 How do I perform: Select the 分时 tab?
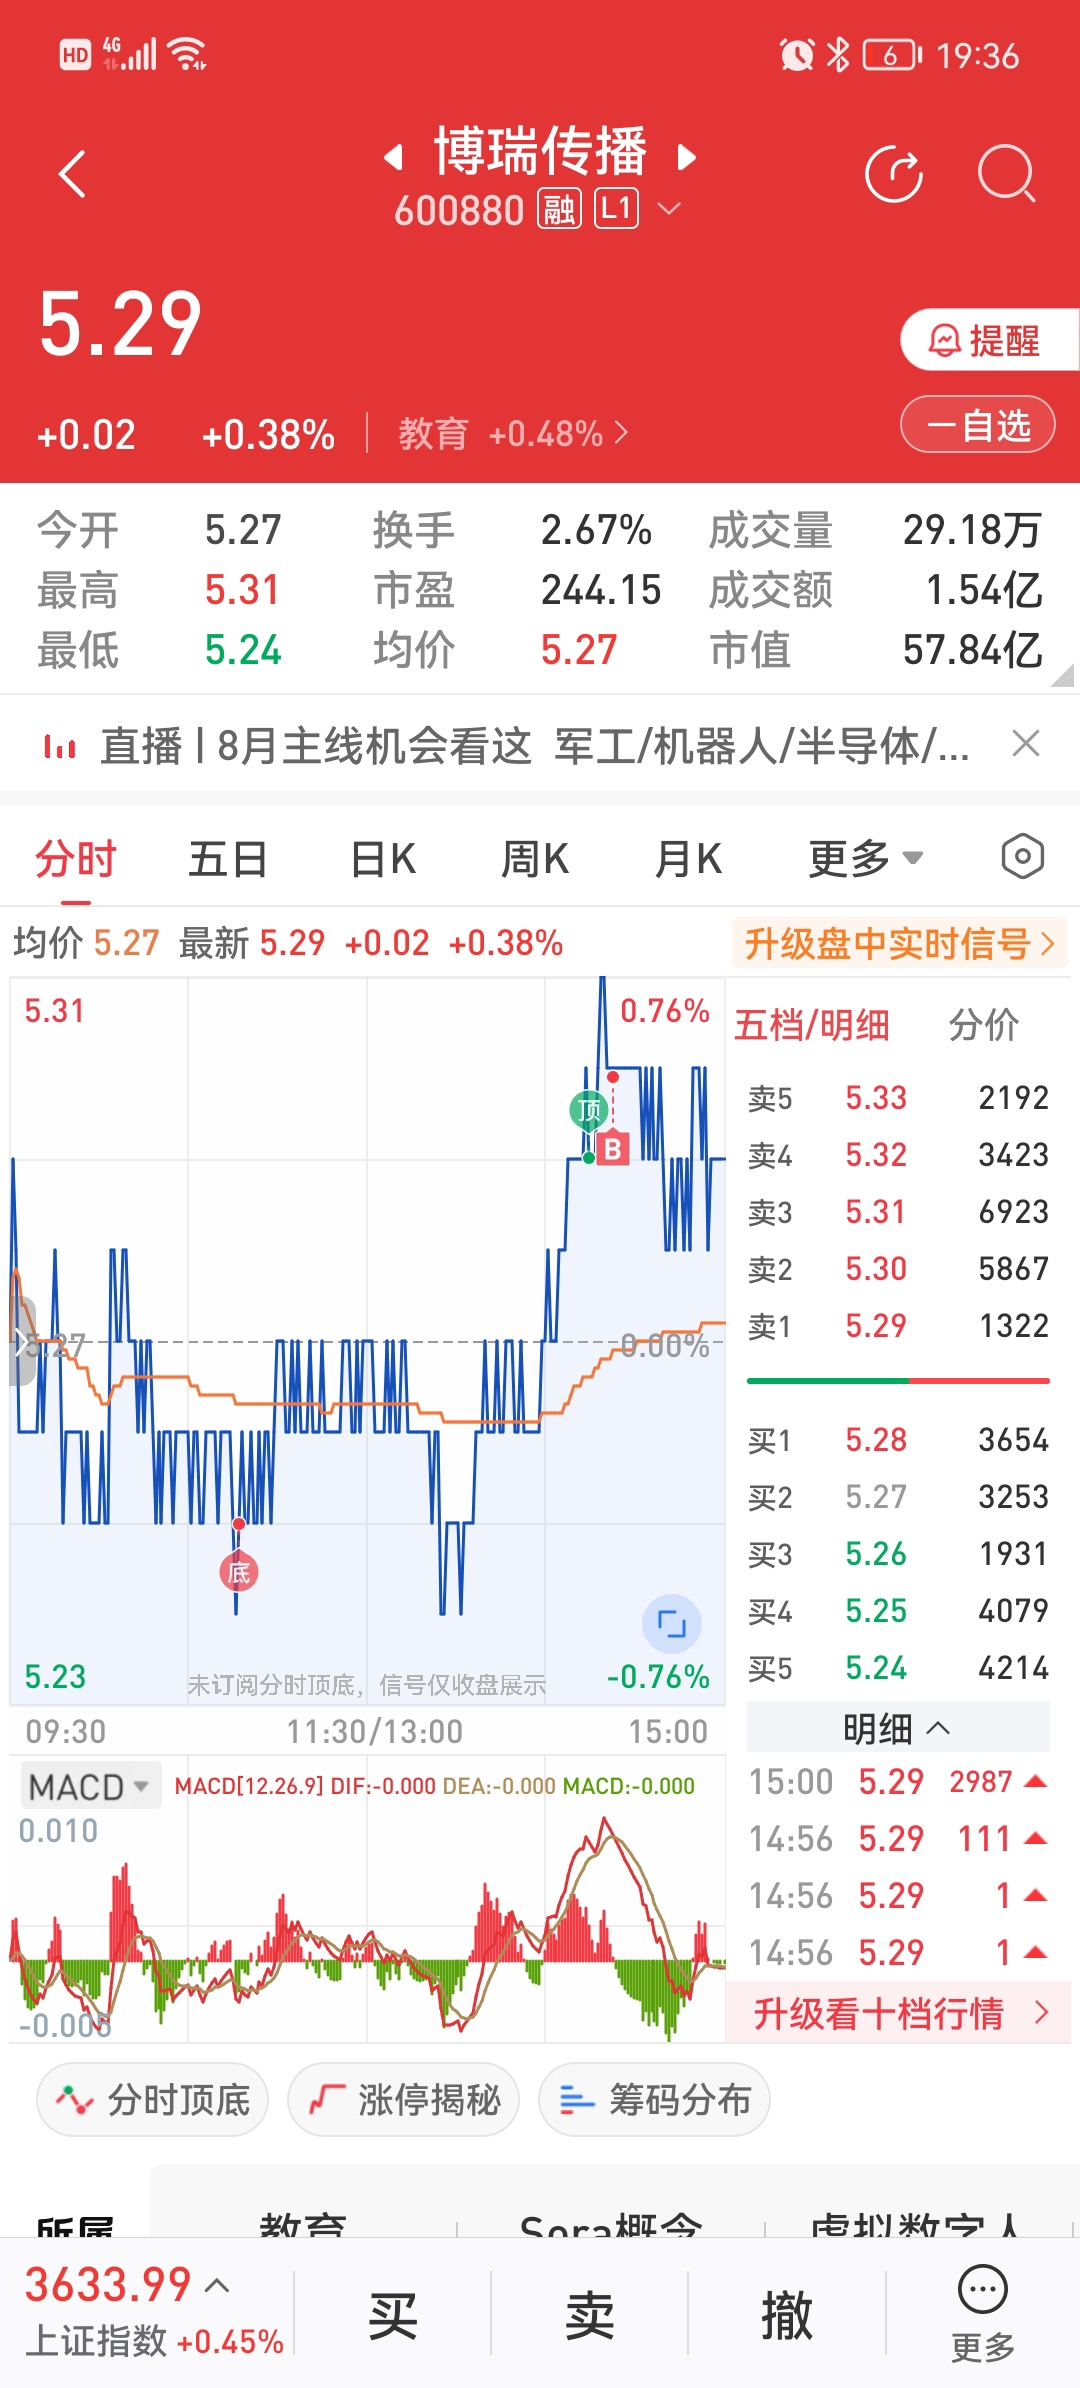(76, 859)
